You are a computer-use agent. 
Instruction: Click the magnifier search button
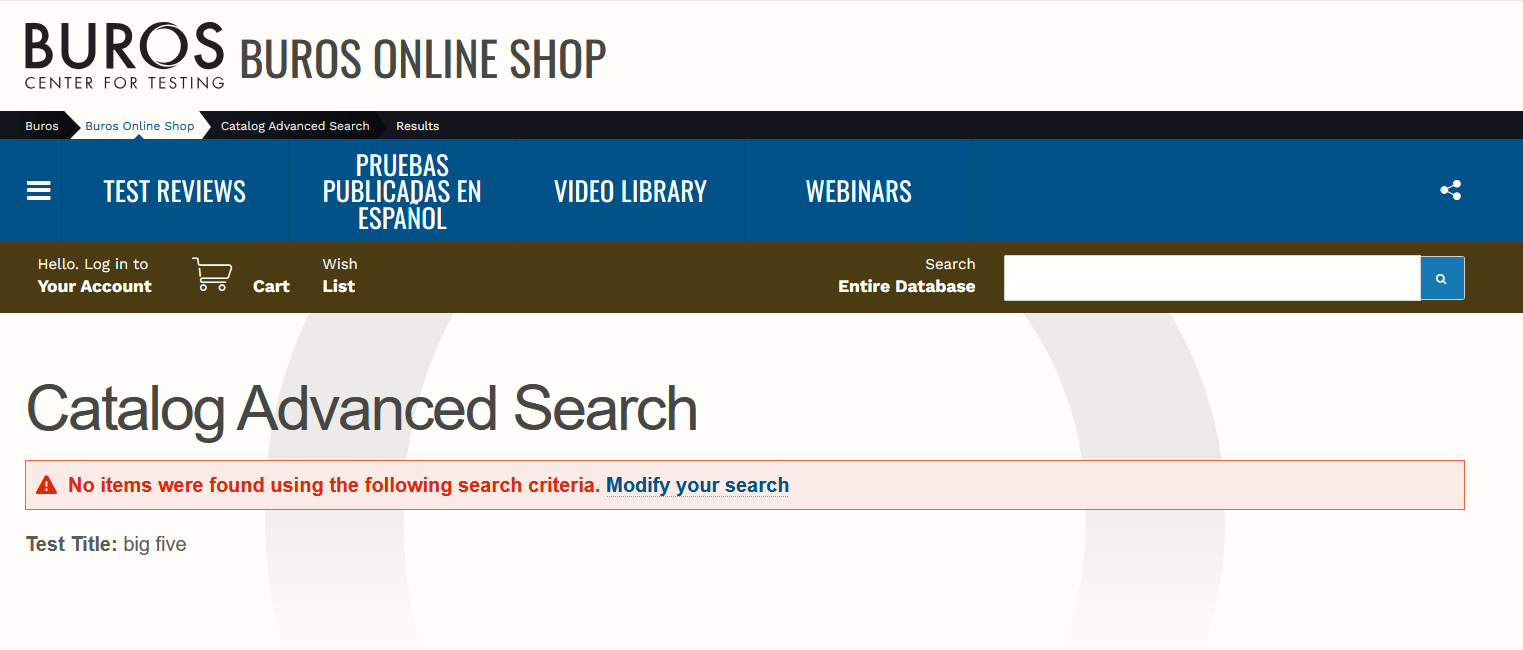(1442, 278)
